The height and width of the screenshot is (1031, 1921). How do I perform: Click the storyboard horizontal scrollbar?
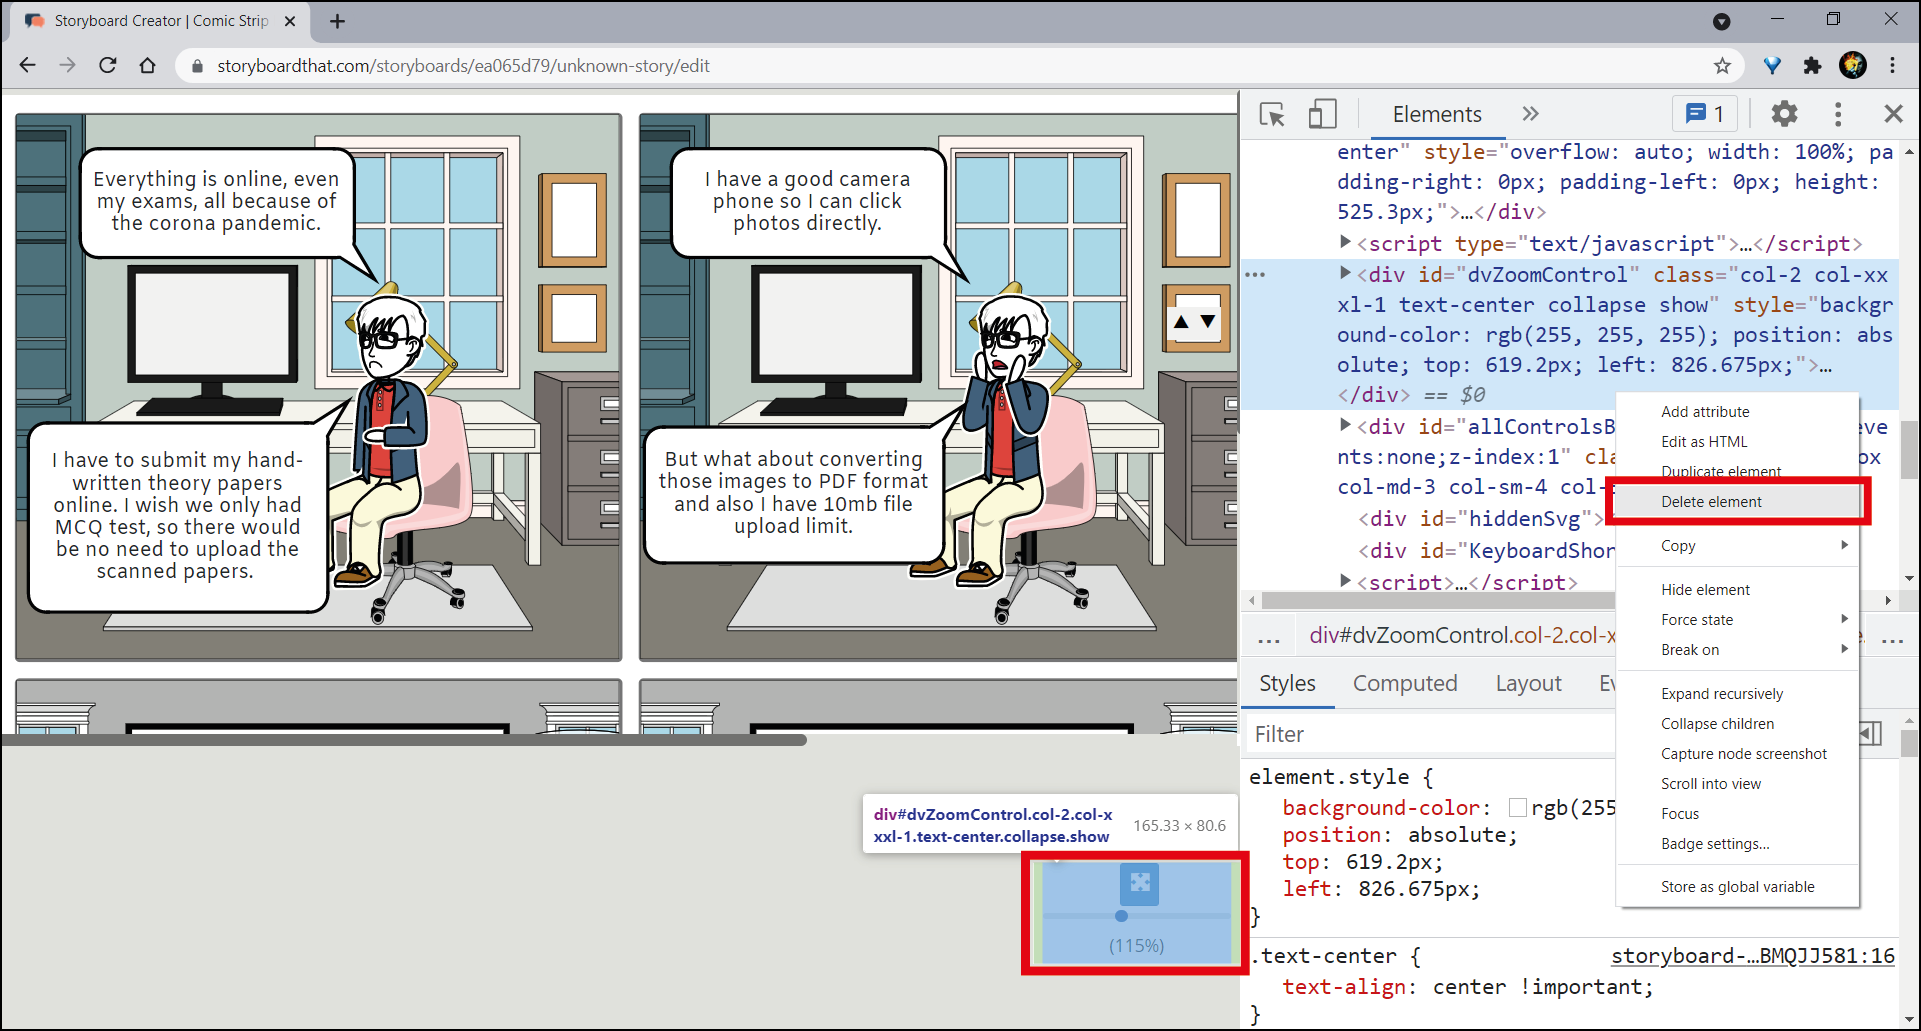click(x=404, y=740)
